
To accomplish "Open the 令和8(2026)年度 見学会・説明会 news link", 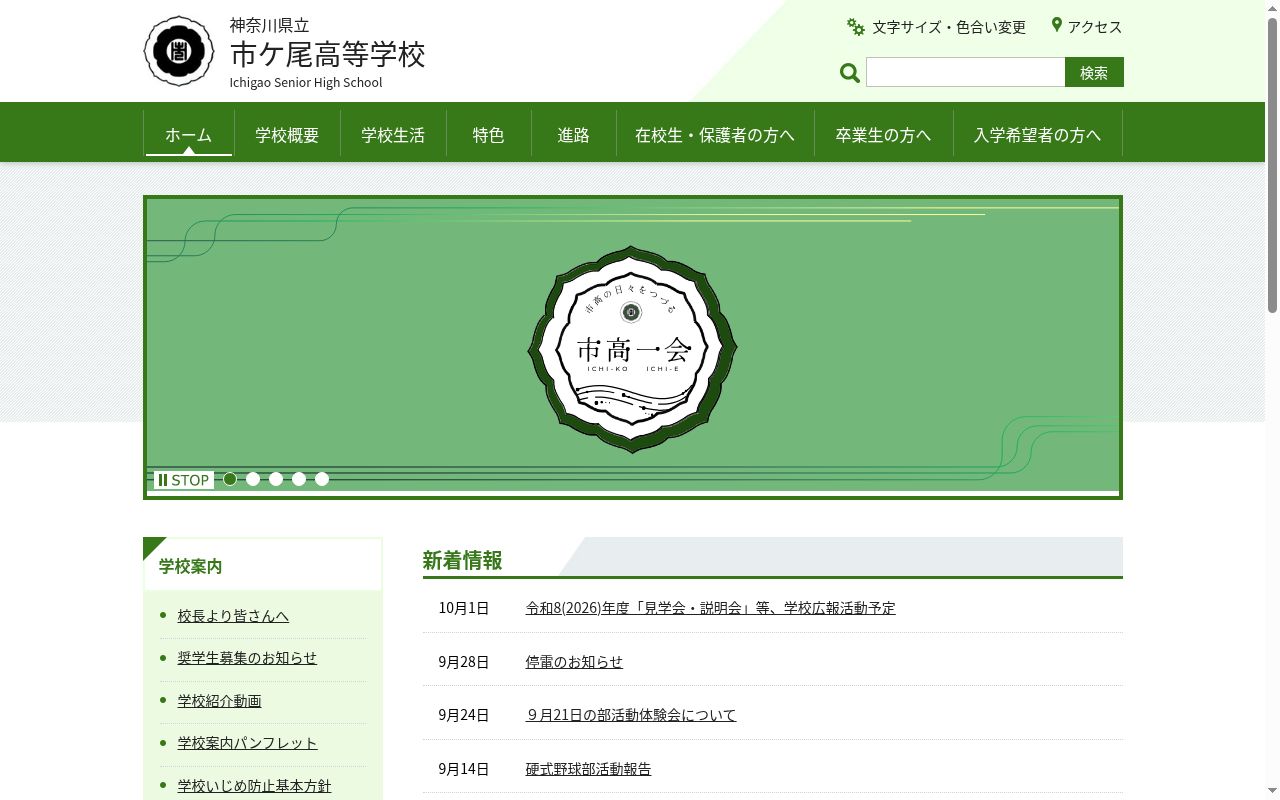I will click(x=710, y=608).
